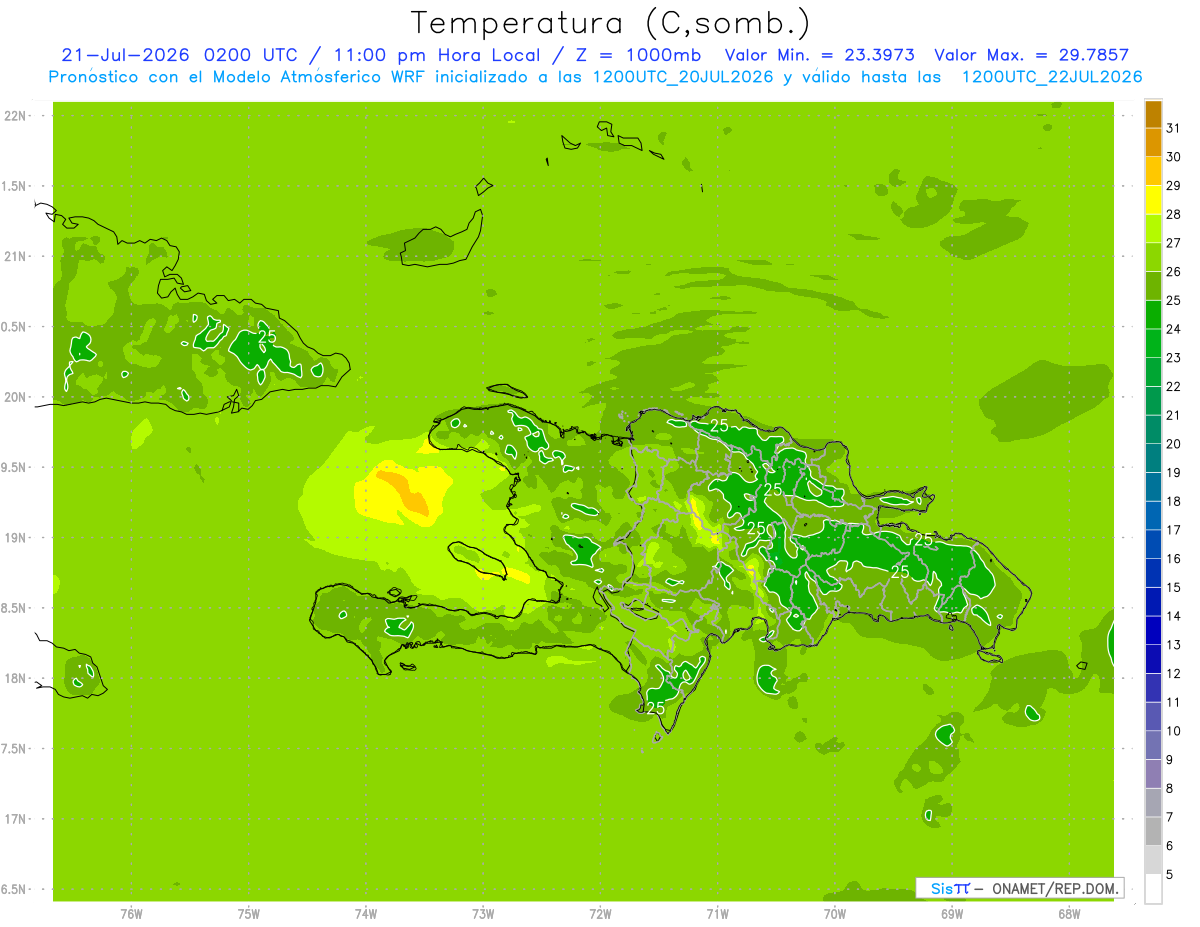Select the yellow-green legend segment between 27 and 28
1200x927 pixels.
(1153, 229)
